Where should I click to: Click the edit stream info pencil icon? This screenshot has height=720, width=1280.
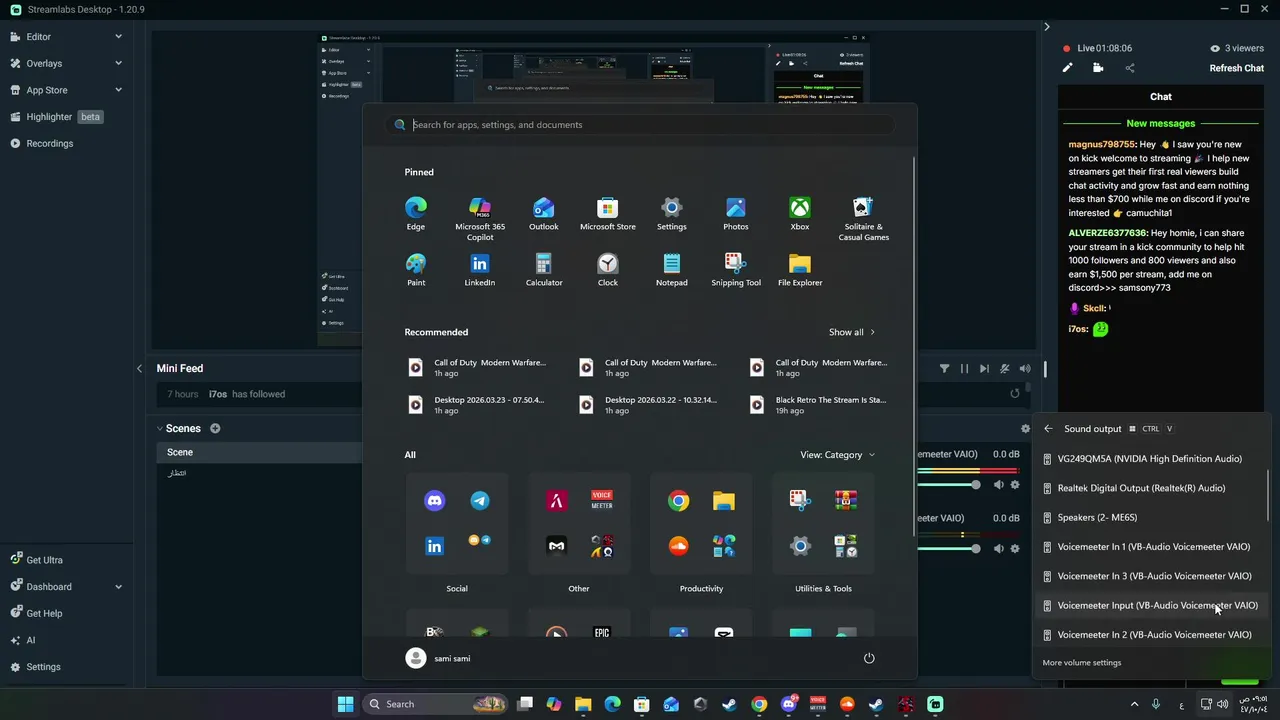pyautogui.click(x=1067, y=68)
